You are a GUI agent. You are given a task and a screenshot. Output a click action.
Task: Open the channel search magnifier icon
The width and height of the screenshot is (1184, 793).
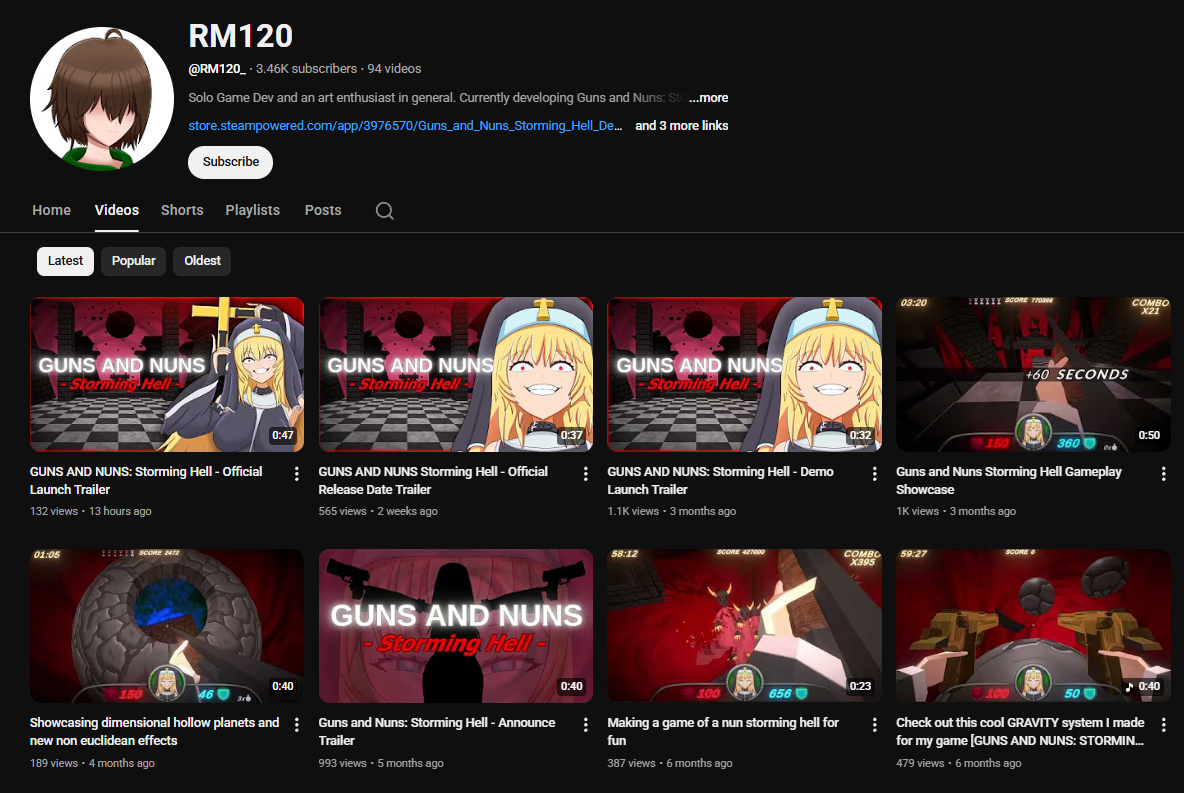pyautogui.click(x=384, y=211)
